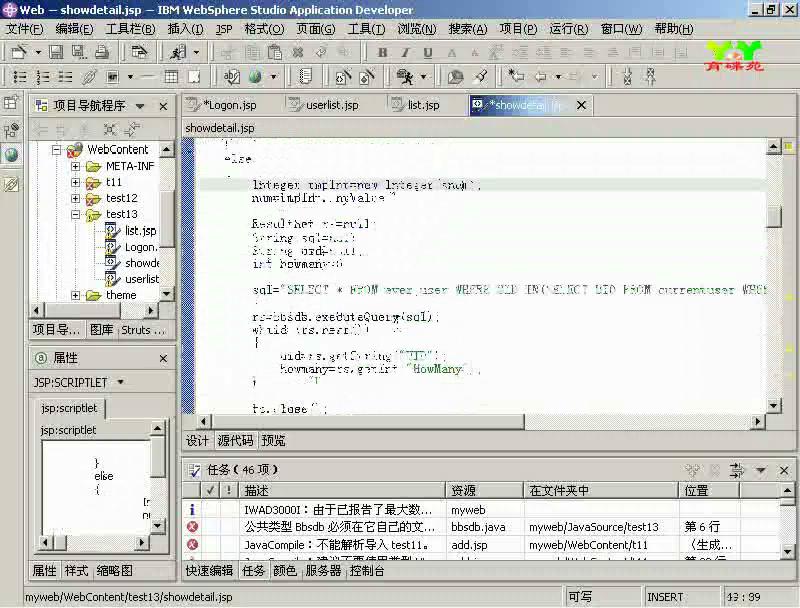This screenshot has height=608, width=800.
Task: Click the editor vertical scrollbar thumb
Action: point(774,216)
